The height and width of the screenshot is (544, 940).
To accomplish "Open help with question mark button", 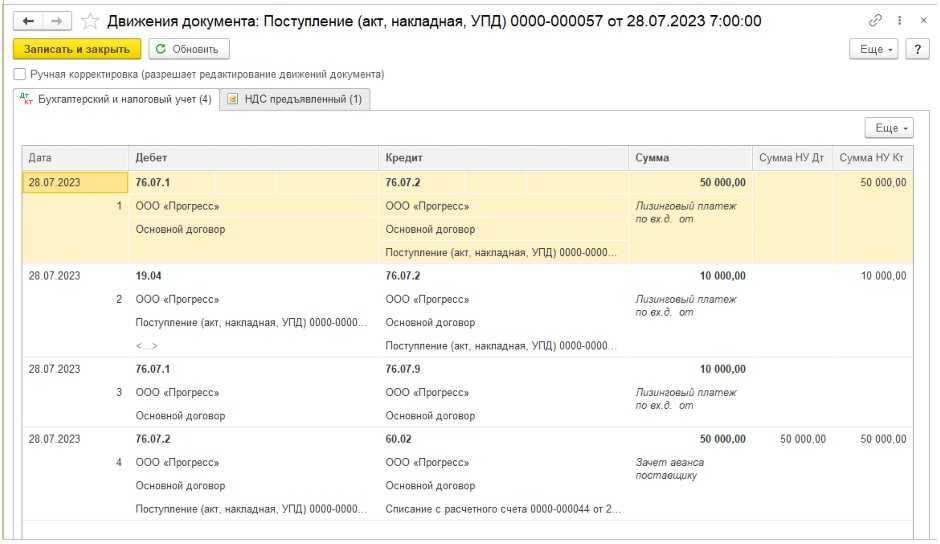I will (917, 49).
